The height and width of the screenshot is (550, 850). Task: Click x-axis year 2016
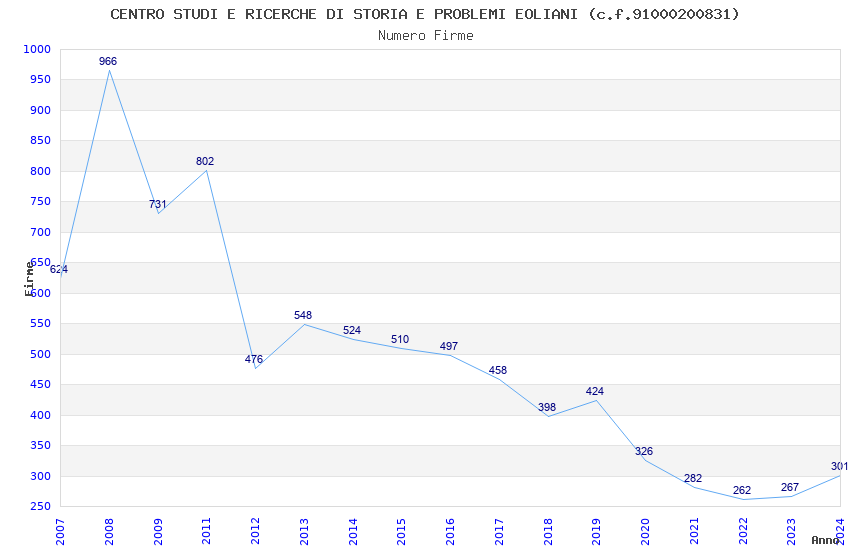(450, 532)
